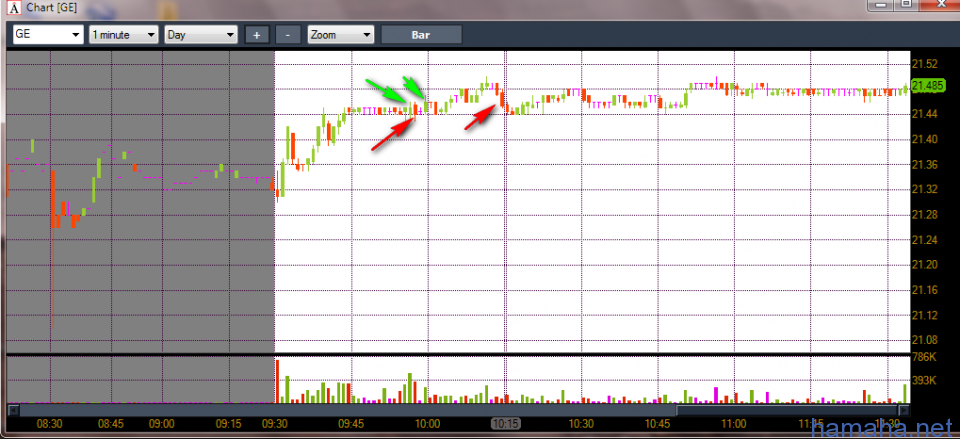Click the 09:00 time axis label

(x=162, y=424)
